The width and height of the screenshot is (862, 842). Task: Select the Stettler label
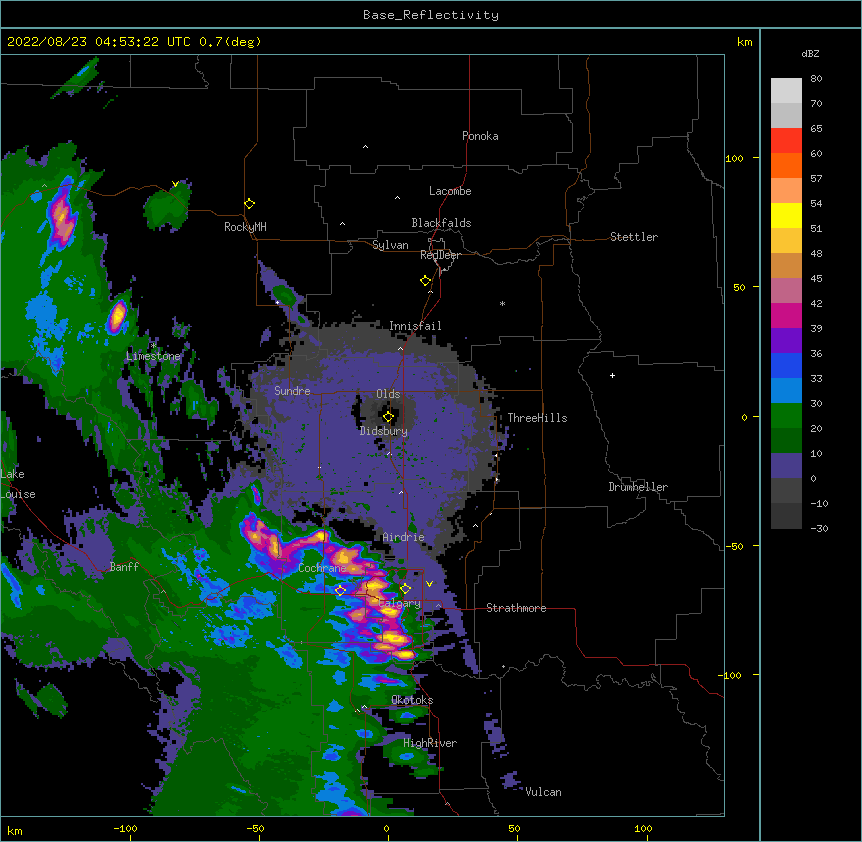(x=634, y=237)
